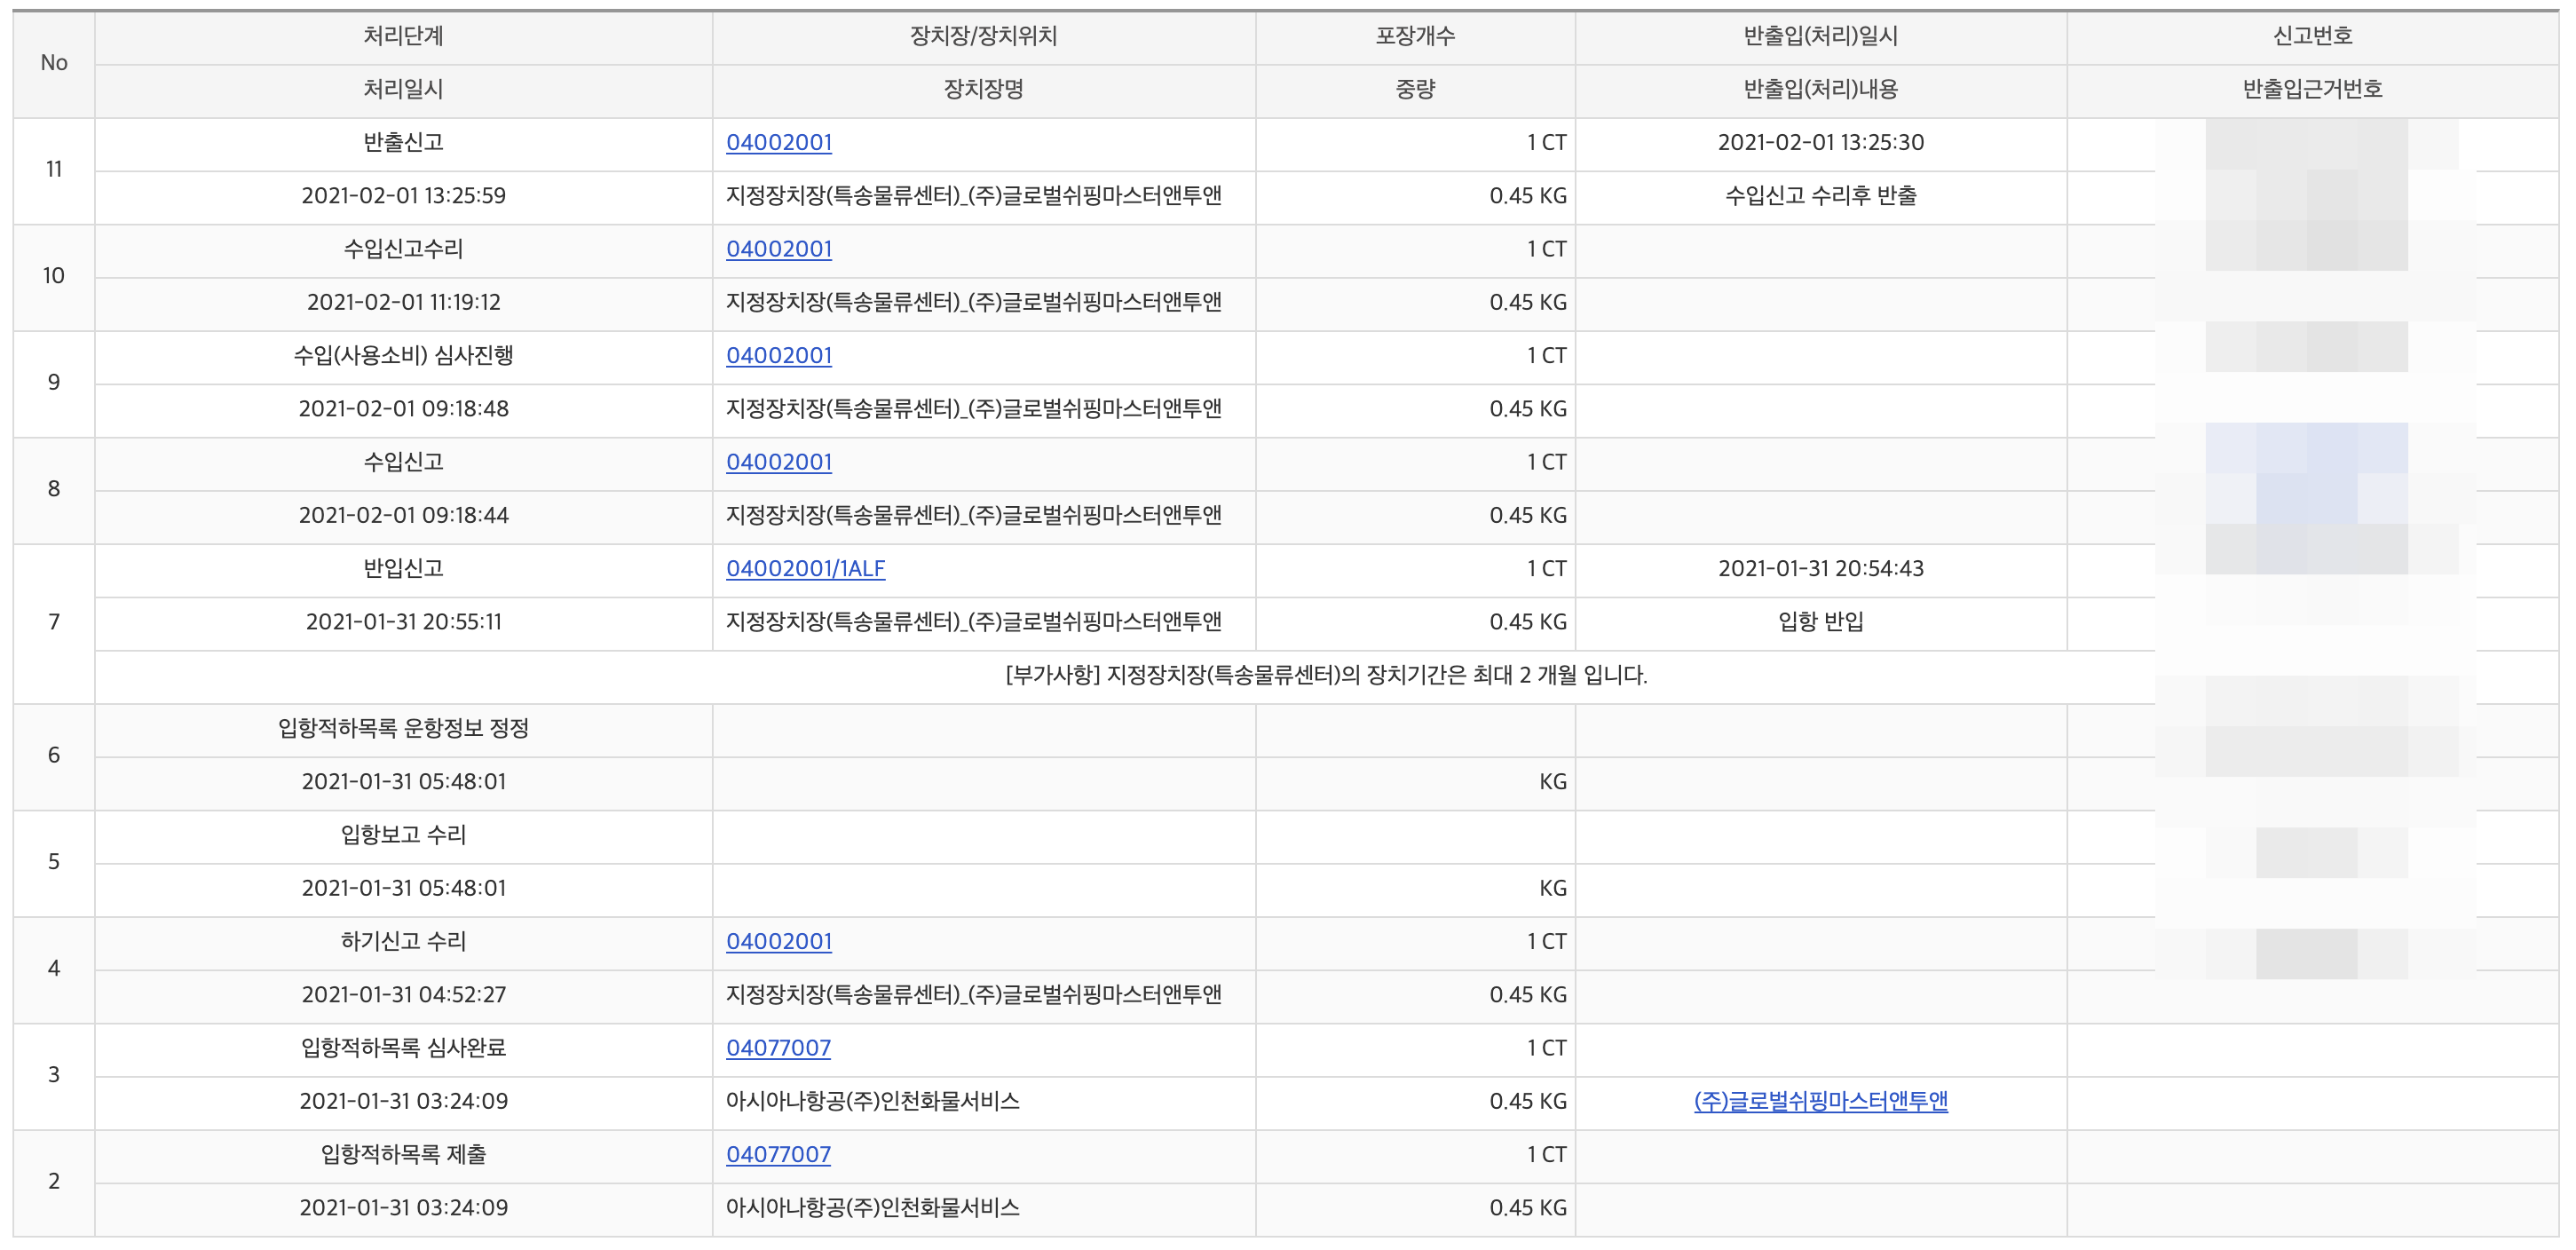The image size is (2576, 1250).
Task: Click the 포장개수 column header
Action: [1415, 36]
